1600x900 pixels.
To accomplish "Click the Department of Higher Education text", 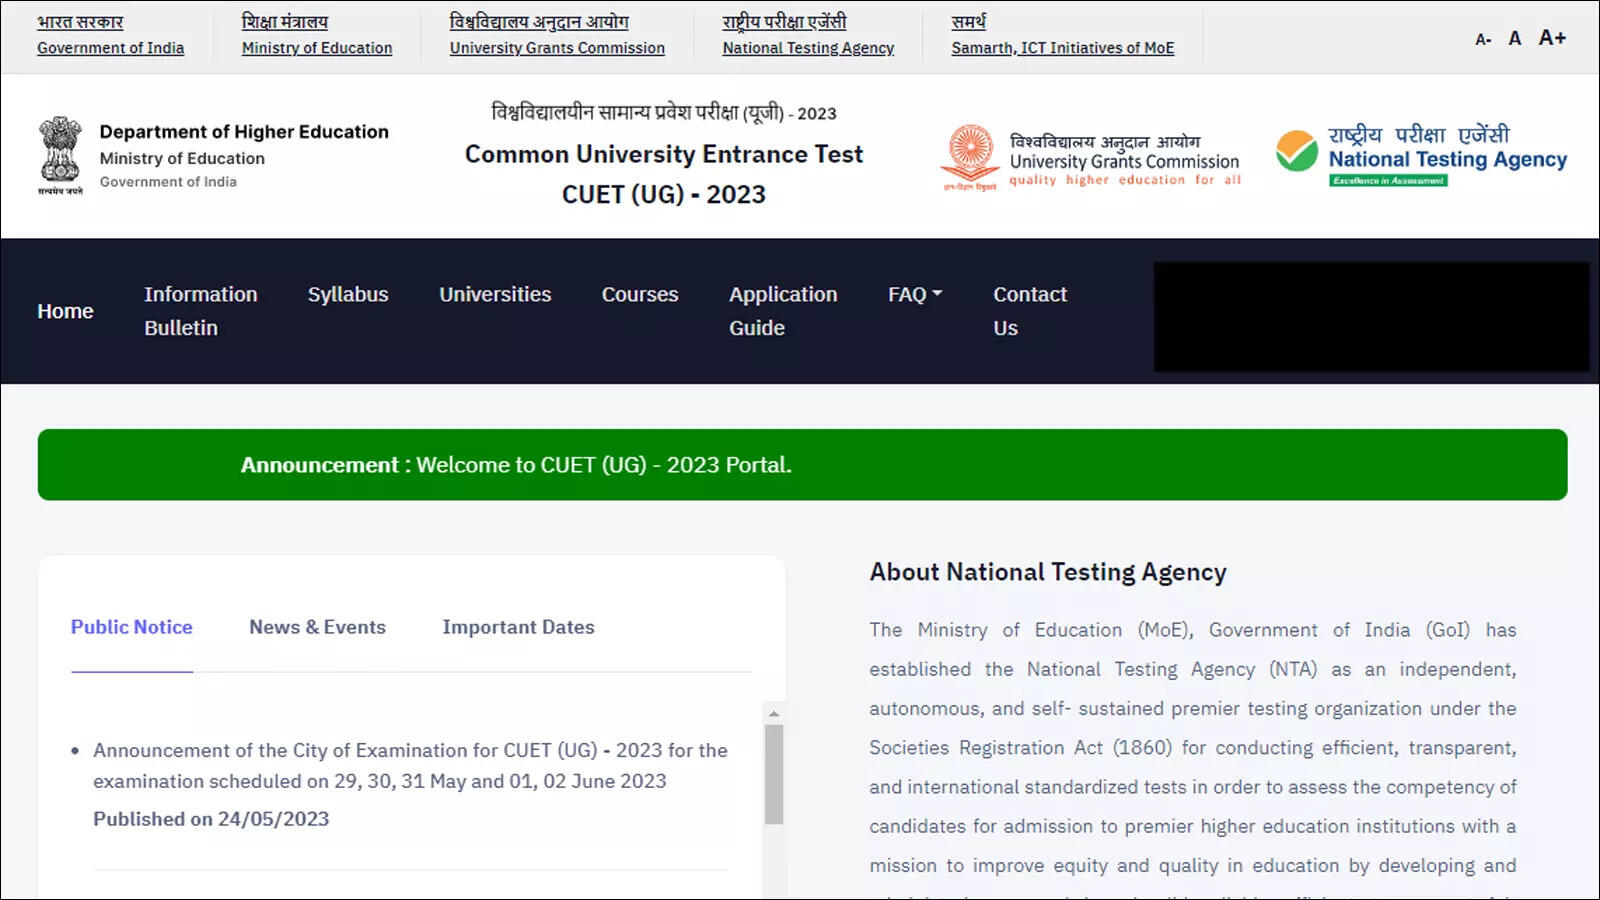I will [x=244, y=132].
